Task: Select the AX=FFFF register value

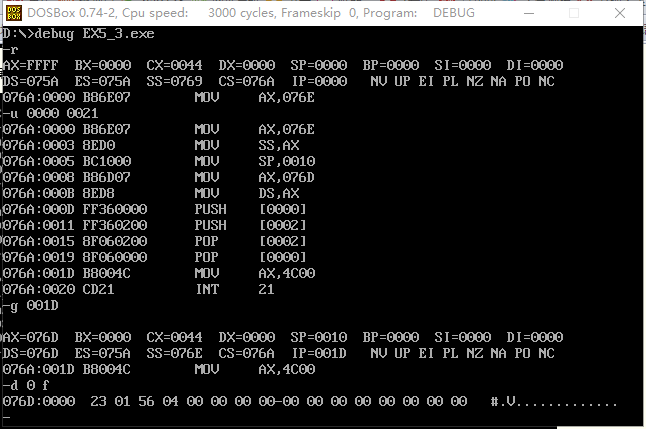Action: [30, 66]
